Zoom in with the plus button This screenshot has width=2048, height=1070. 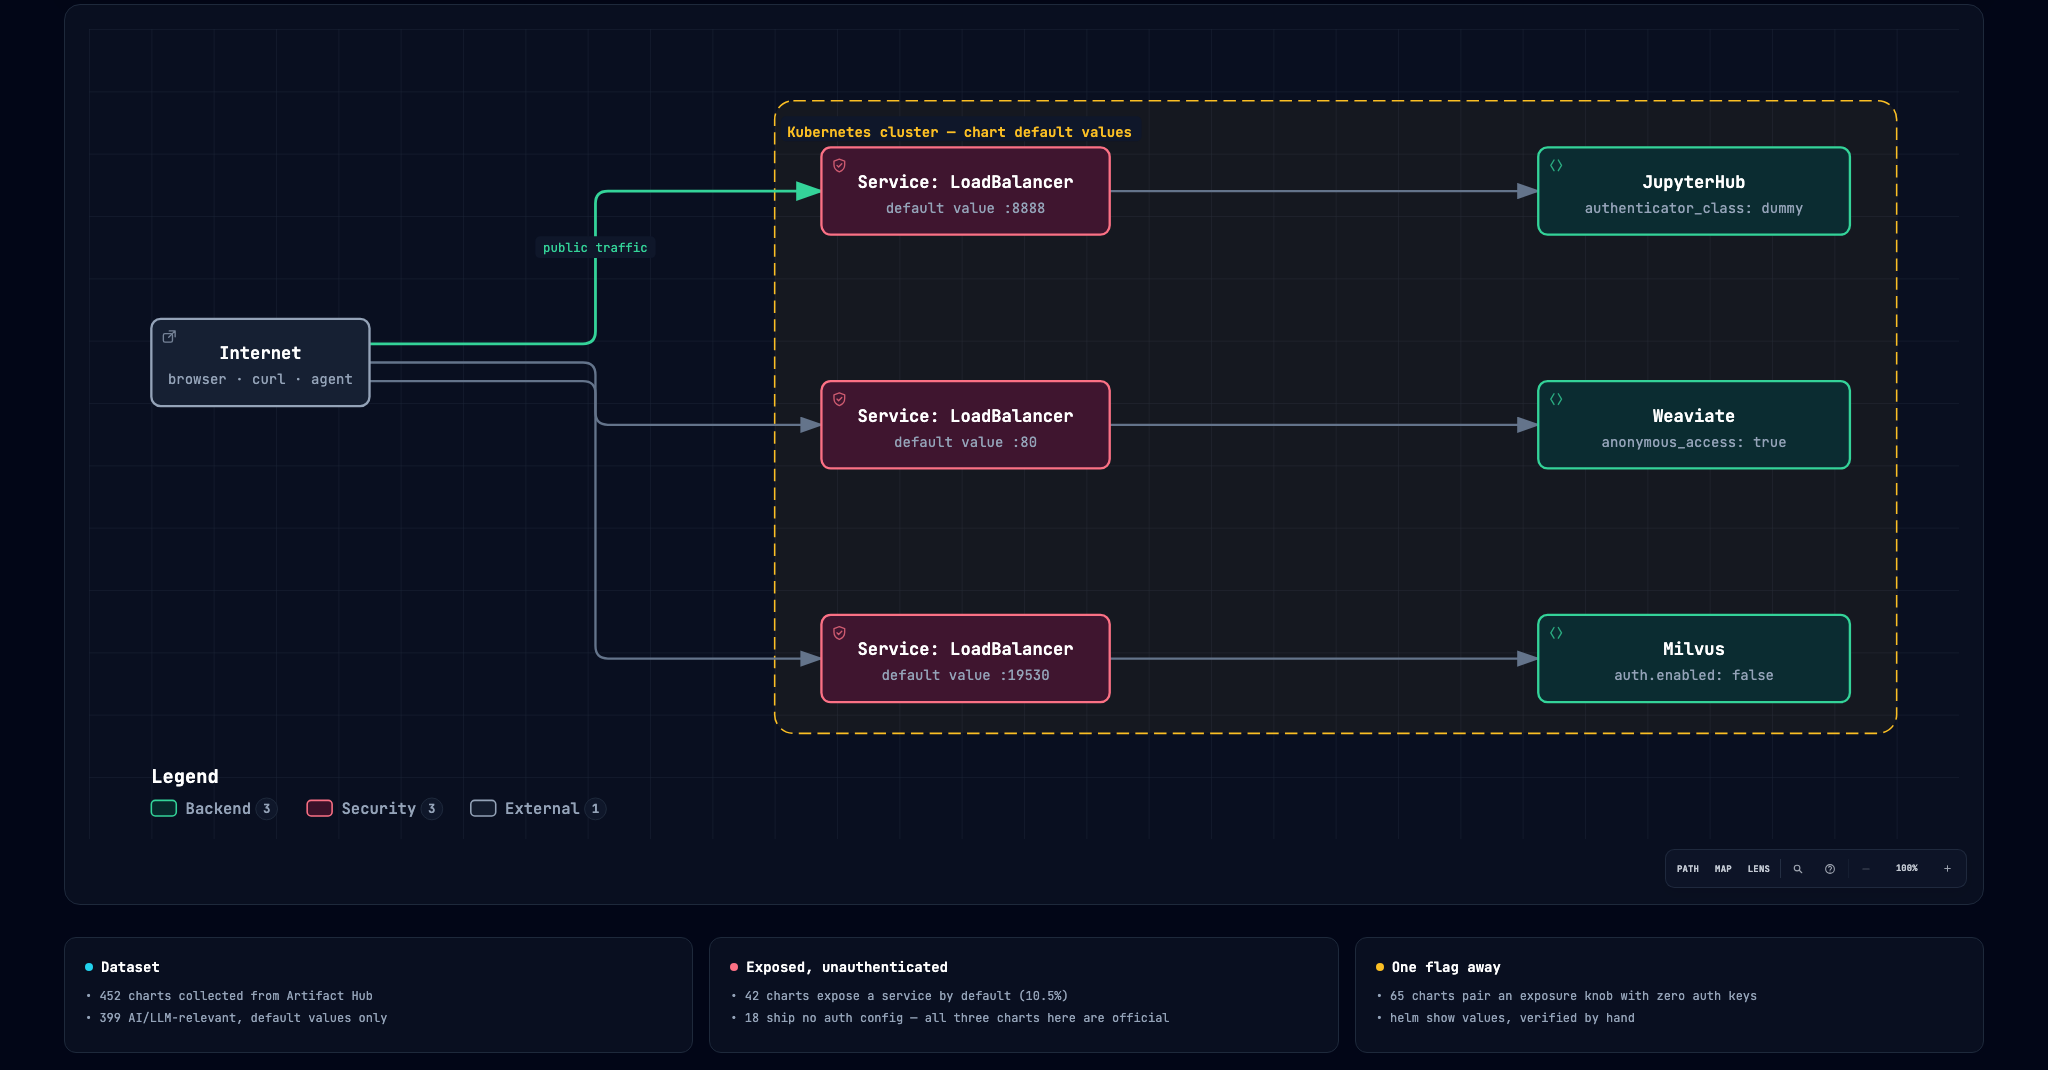[x=1947, y=869]
